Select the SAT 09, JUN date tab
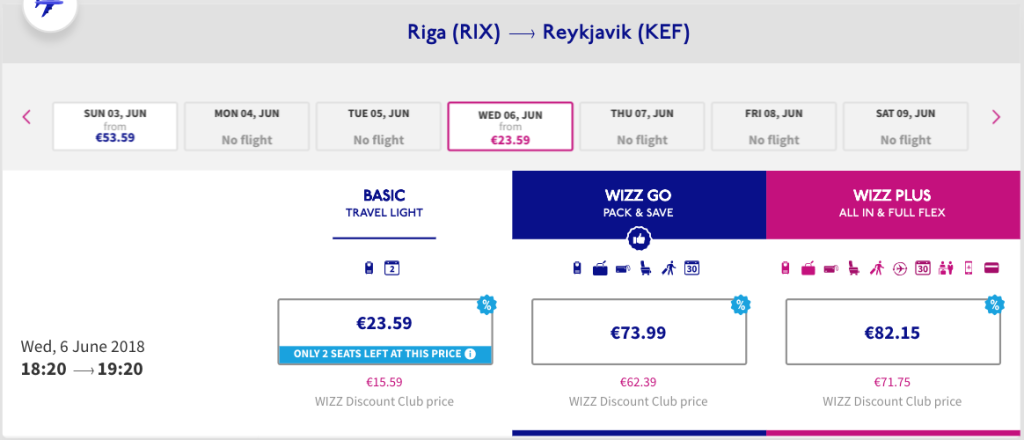This screenshot has width=1024, height=440. pyautogui.click(x=906, y=127)
